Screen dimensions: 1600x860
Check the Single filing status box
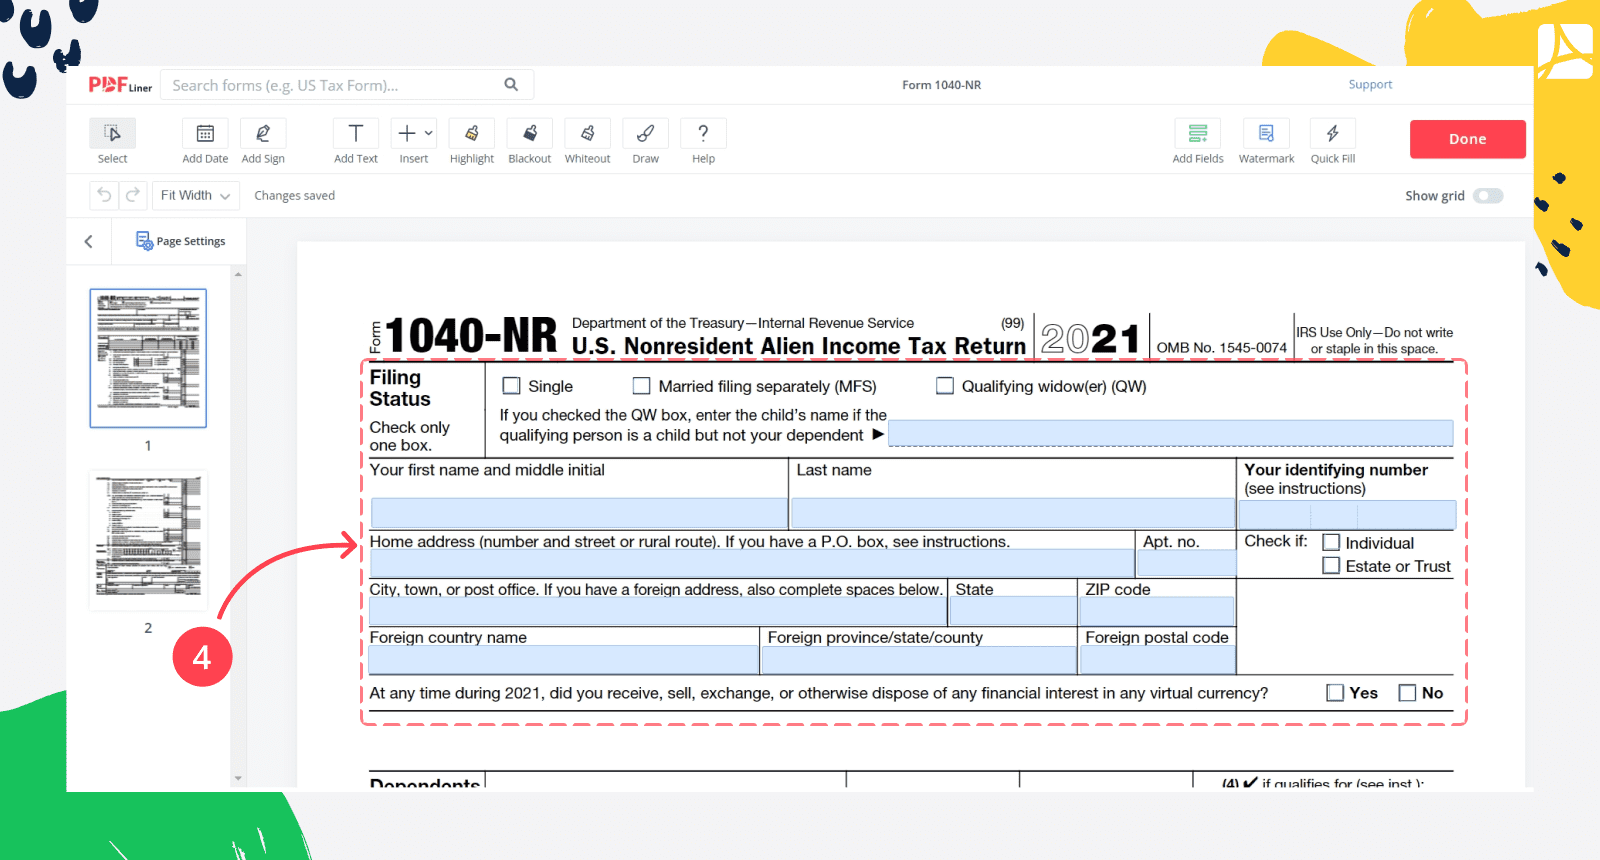point(512,386)
